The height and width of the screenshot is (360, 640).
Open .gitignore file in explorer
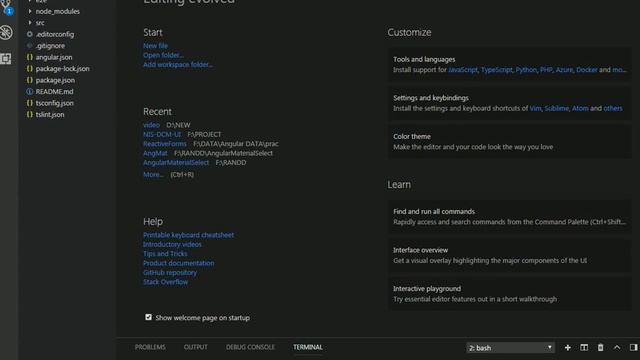tap(50, 46)
